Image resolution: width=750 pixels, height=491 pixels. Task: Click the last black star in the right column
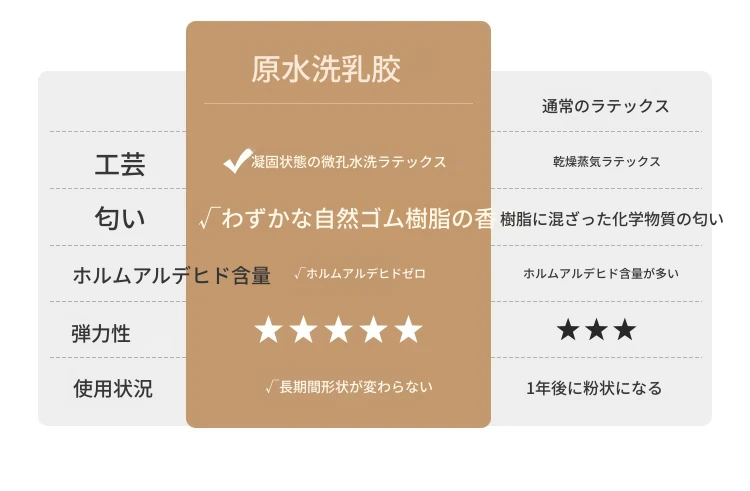point(625,330)
